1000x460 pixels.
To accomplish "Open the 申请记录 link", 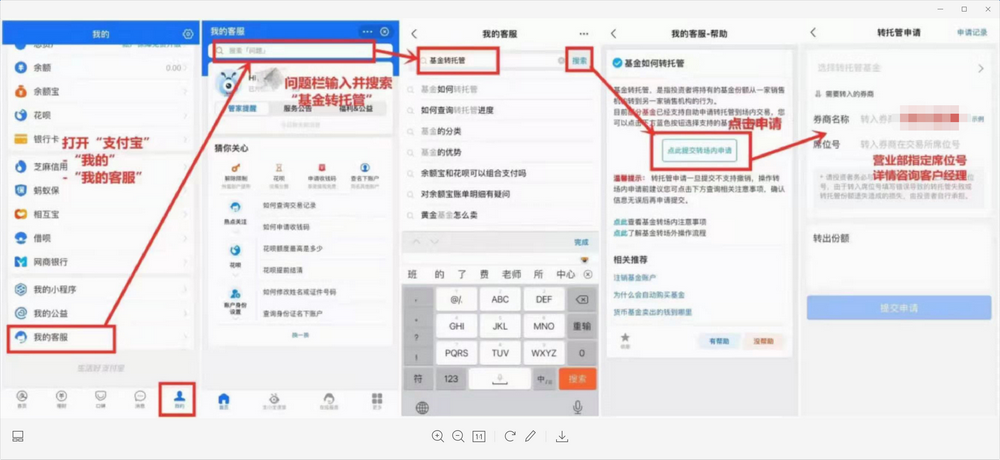I will [972, 33].
